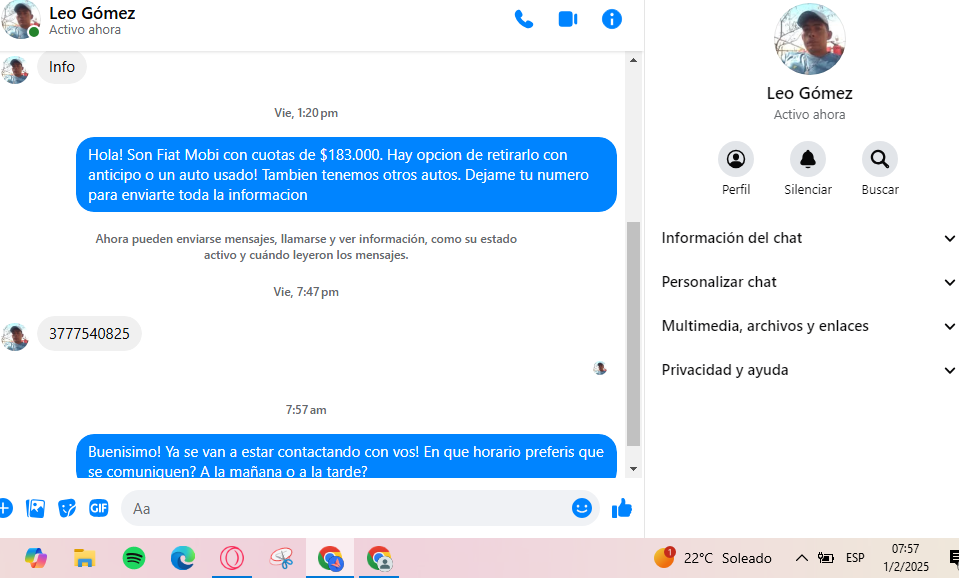Open the GIF picker

point(98,508)
